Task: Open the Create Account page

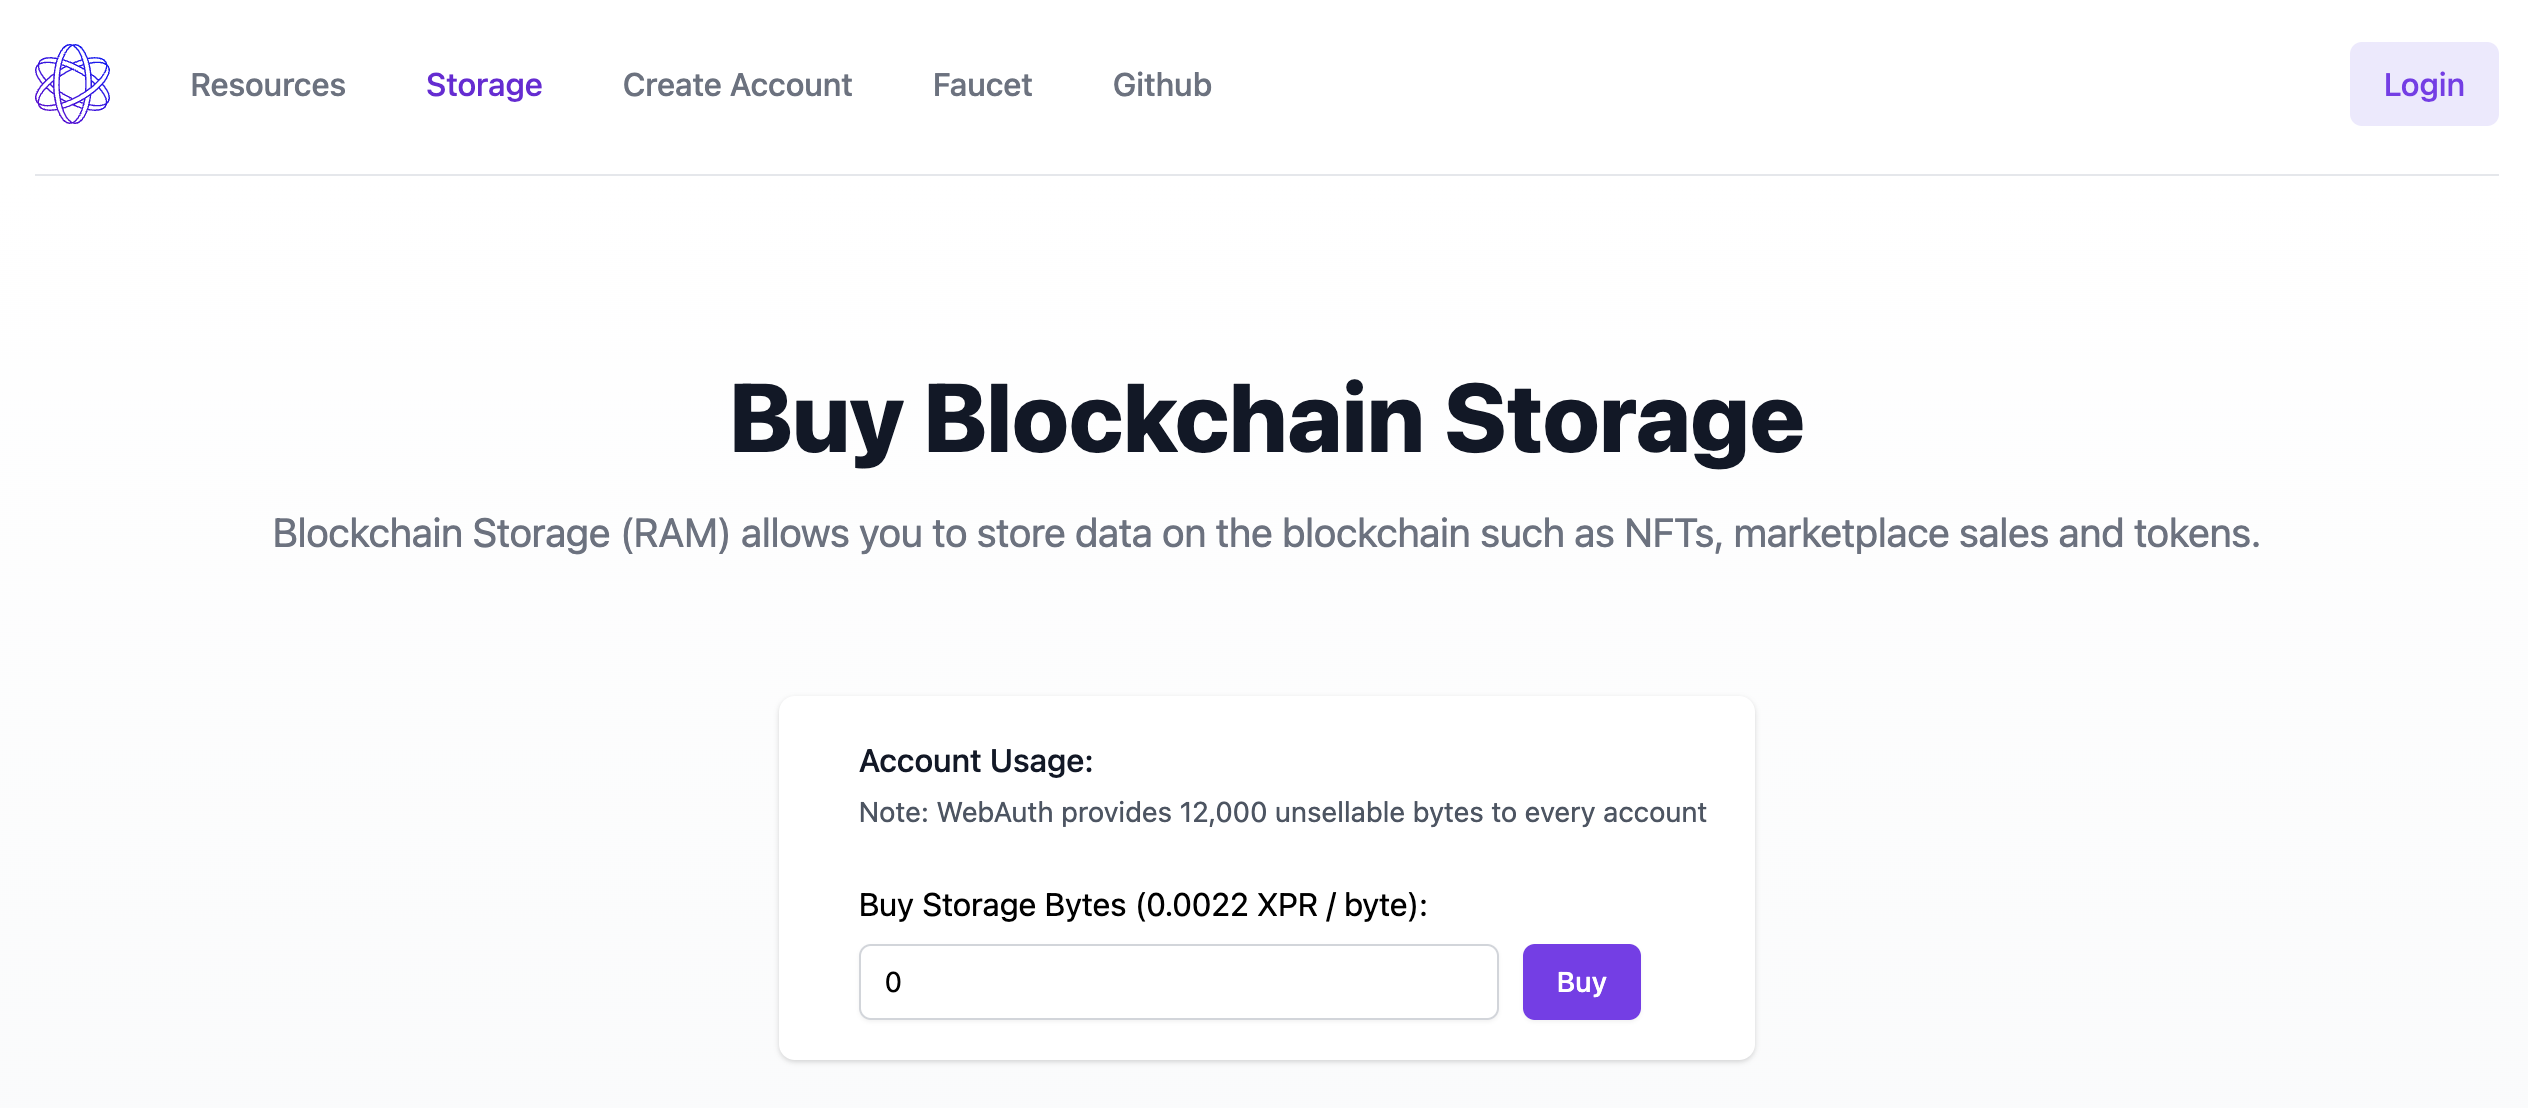Action: pyautogui.click(x=736, y=85)
